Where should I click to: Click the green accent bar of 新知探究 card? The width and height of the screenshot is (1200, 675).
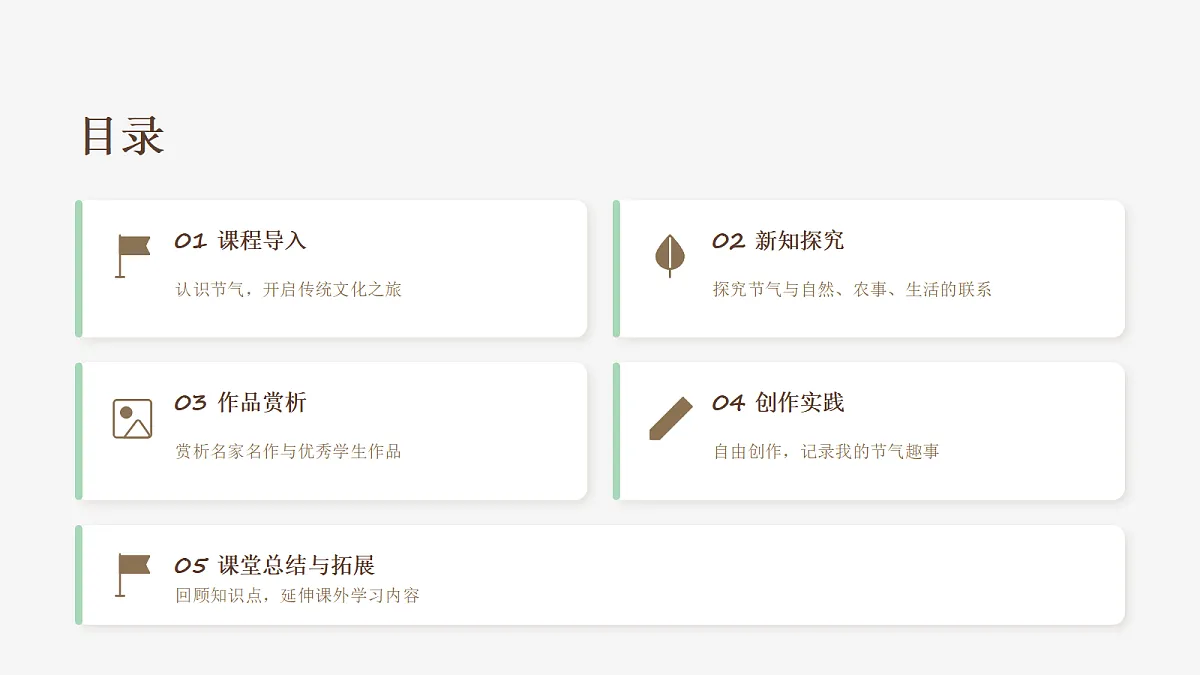(617, 269)
